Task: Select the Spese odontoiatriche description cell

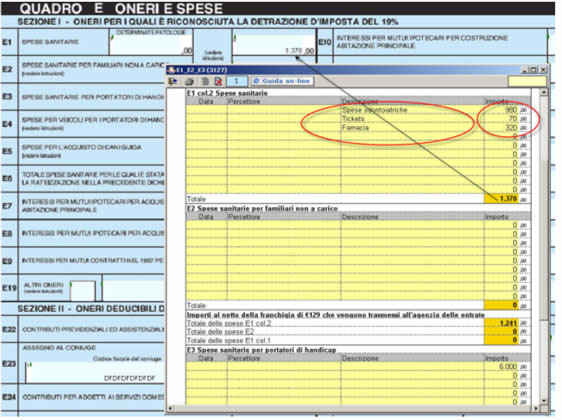Action: pos(412,110)
